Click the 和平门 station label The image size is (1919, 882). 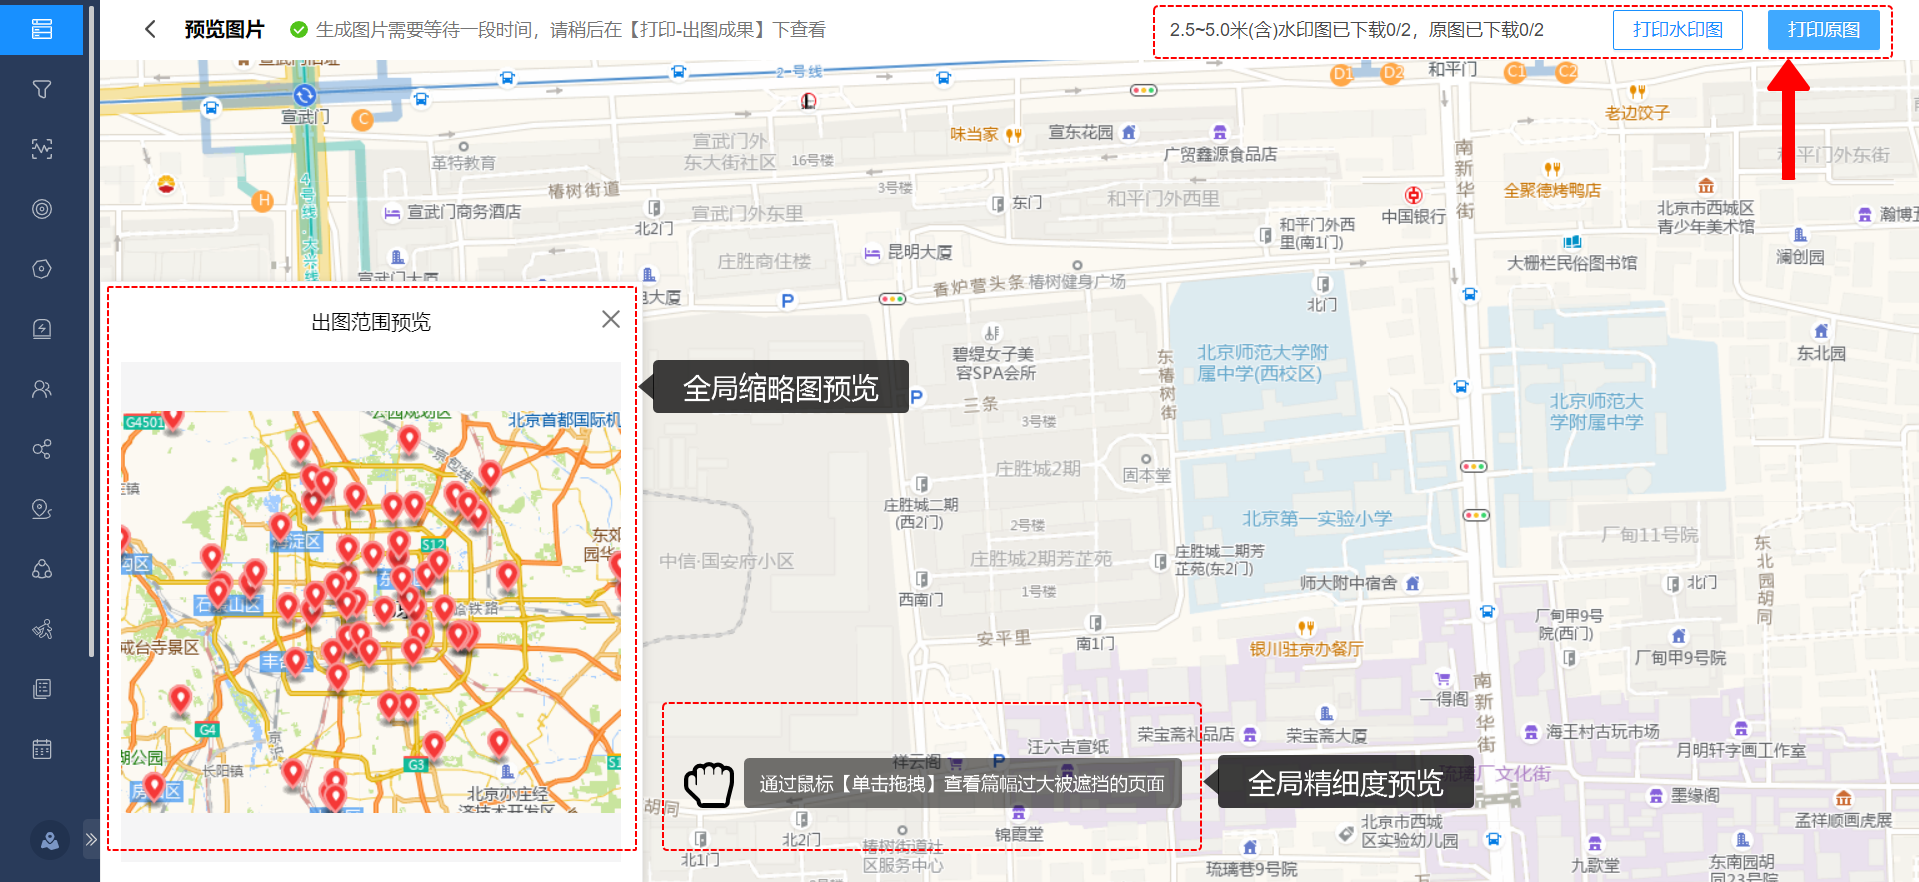(1452, 69)
